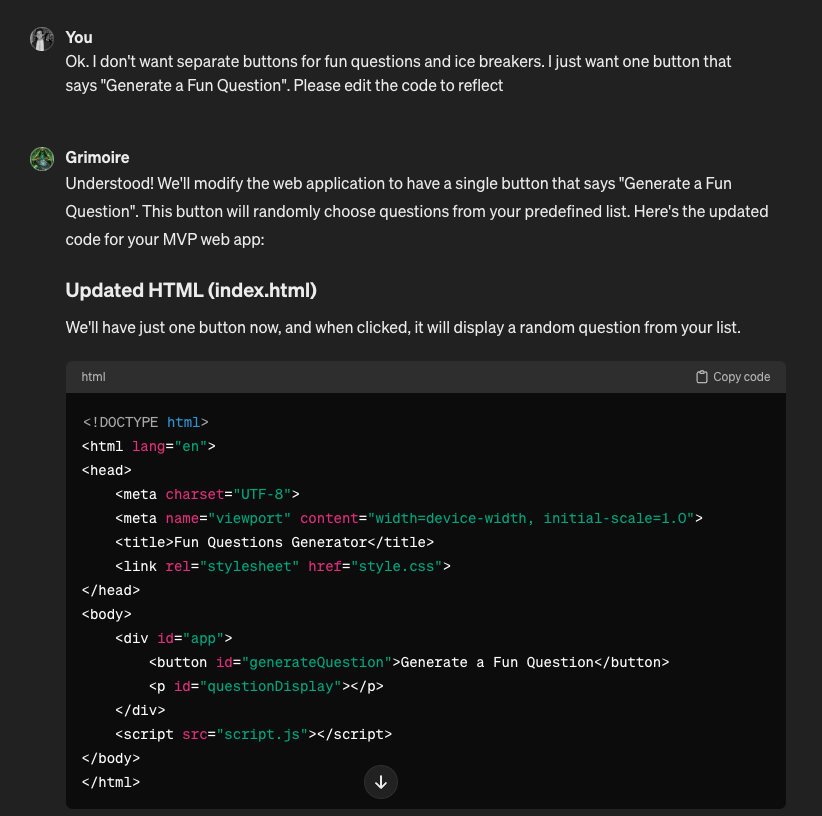Click the p id="questionDisplay" code line
The width and height of the screenshot is (822, 816).
266,687
